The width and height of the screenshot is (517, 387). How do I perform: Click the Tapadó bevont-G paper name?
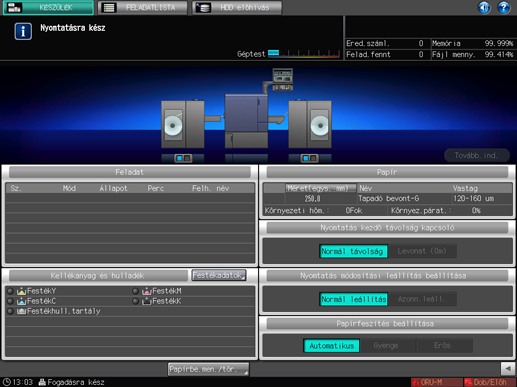click(389, 199)
